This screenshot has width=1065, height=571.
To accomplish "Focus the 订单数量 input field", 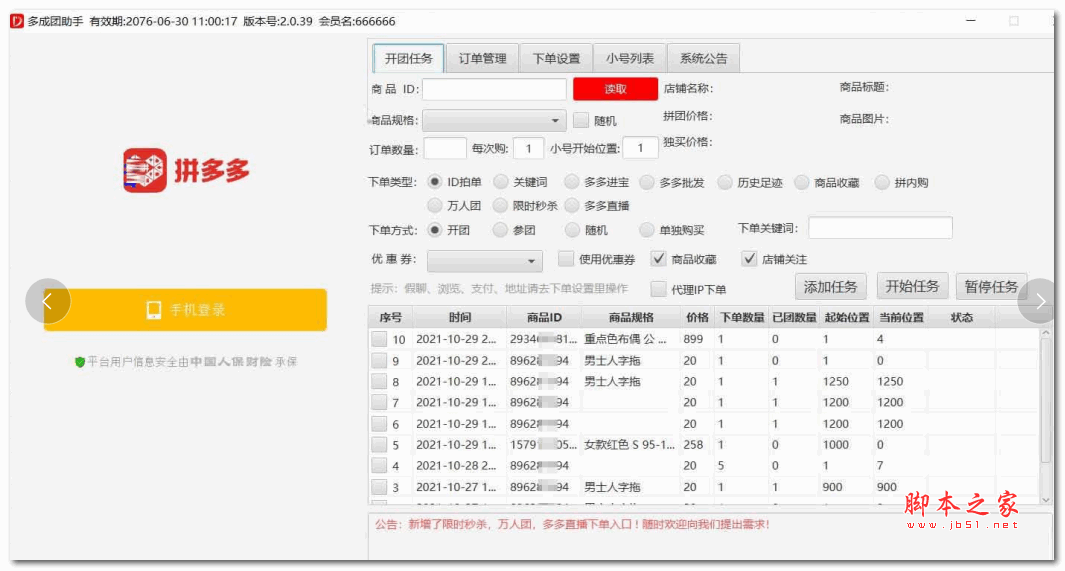I will click(445, 148).
